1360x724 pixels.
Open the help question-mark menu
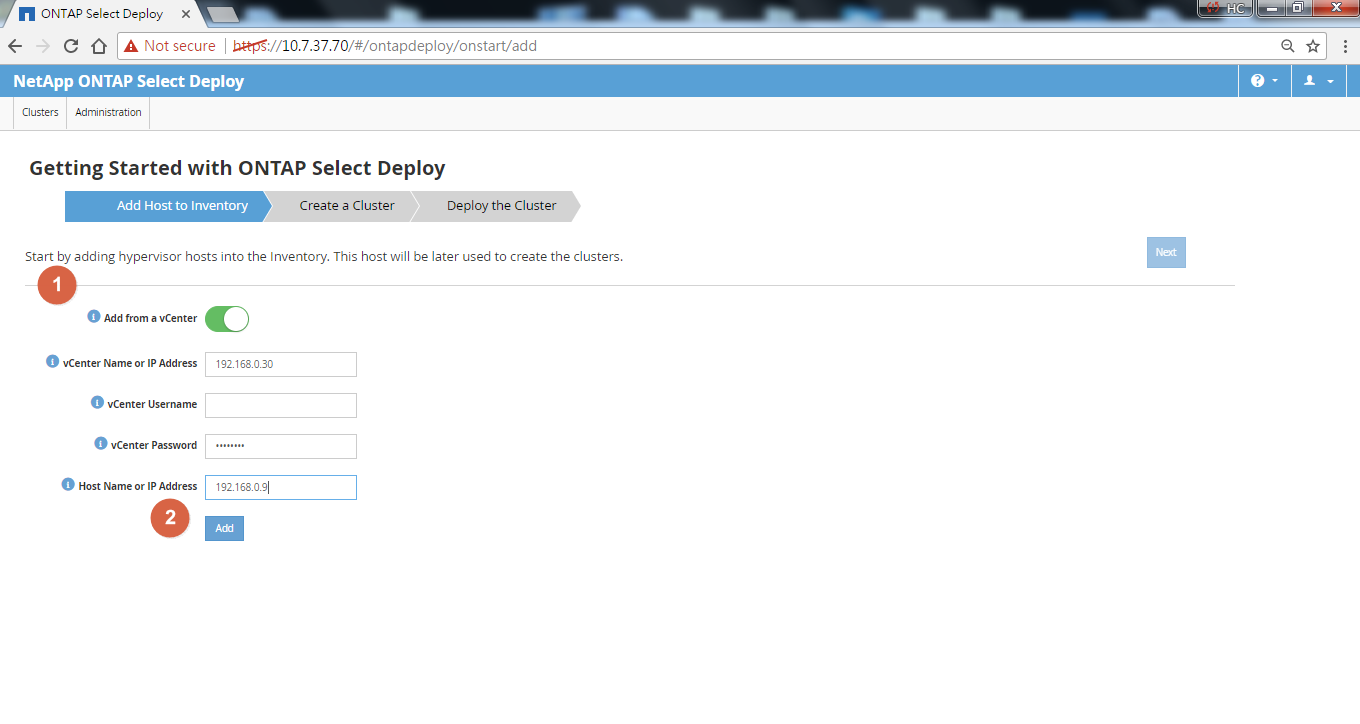click(x=1264, y=81)
